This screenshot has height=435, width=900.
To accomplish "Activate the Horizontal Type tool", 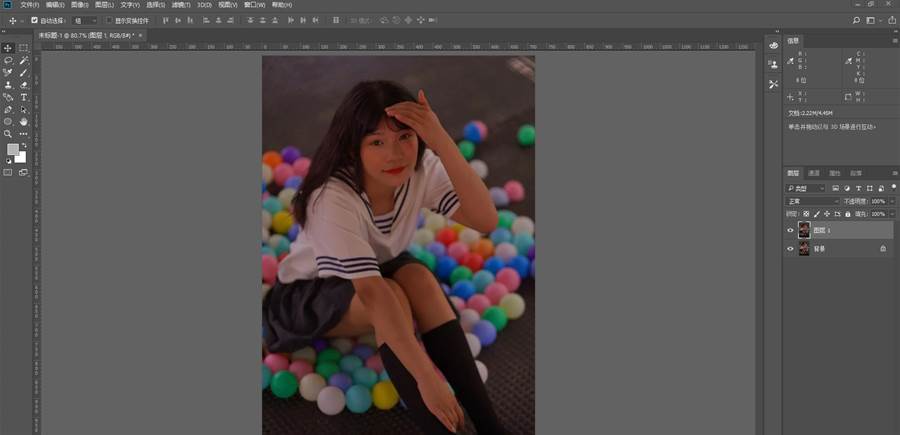I will [x=22, y=97].
